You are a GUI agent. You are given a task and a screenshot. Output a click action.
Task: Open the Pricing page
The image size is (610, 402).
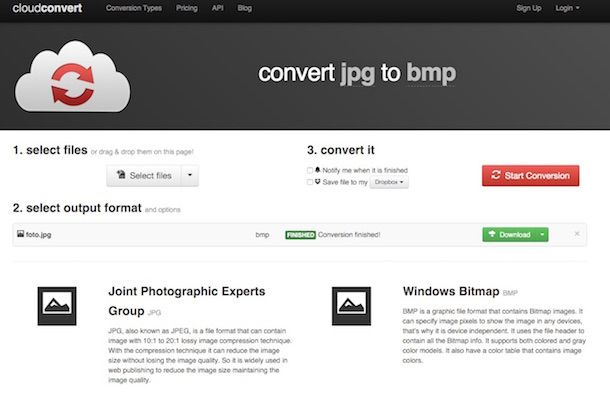(x=187, y=8)
